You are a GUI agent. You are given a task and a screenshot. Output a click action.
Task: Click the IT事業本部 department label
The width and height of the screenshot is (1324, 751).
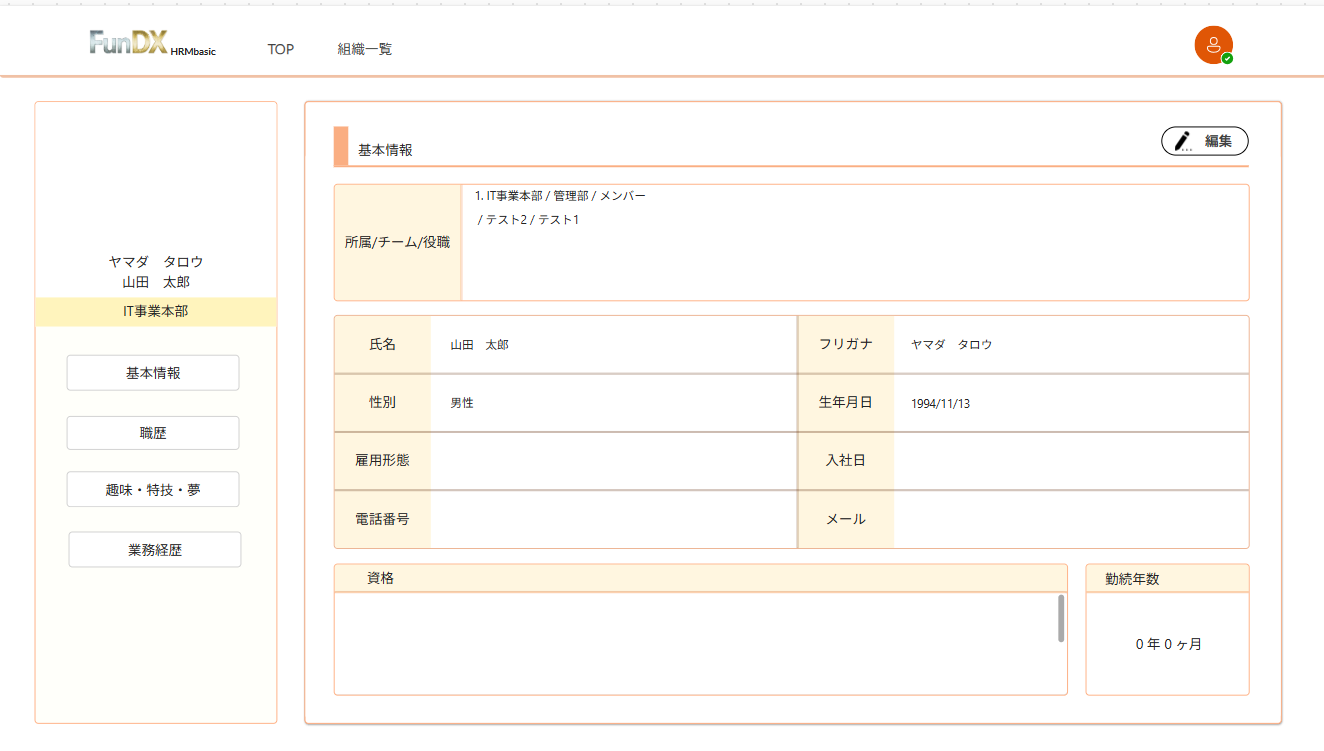click(156, 311)
